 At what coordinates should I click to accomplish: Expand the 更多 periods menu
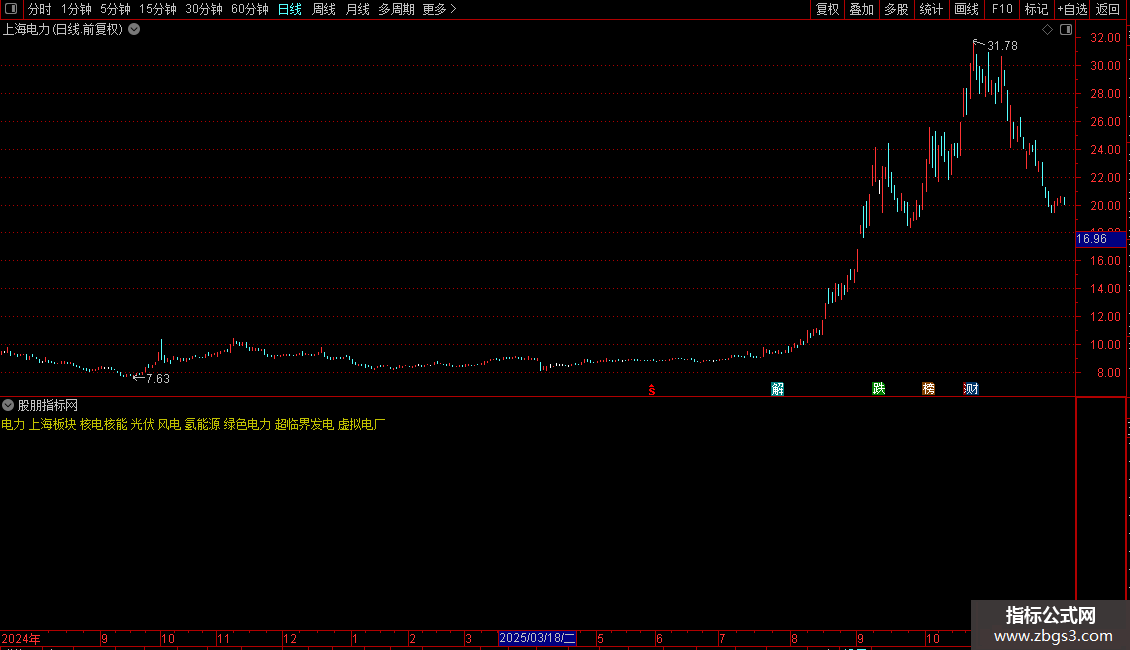tap(440, 9)
